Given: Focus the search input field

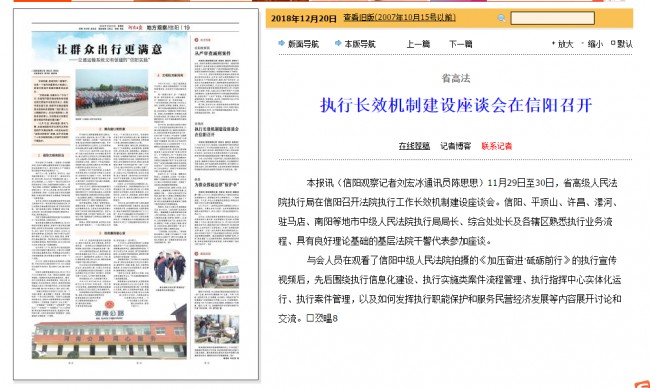Looking at the screenshot, I should [553, 18].
